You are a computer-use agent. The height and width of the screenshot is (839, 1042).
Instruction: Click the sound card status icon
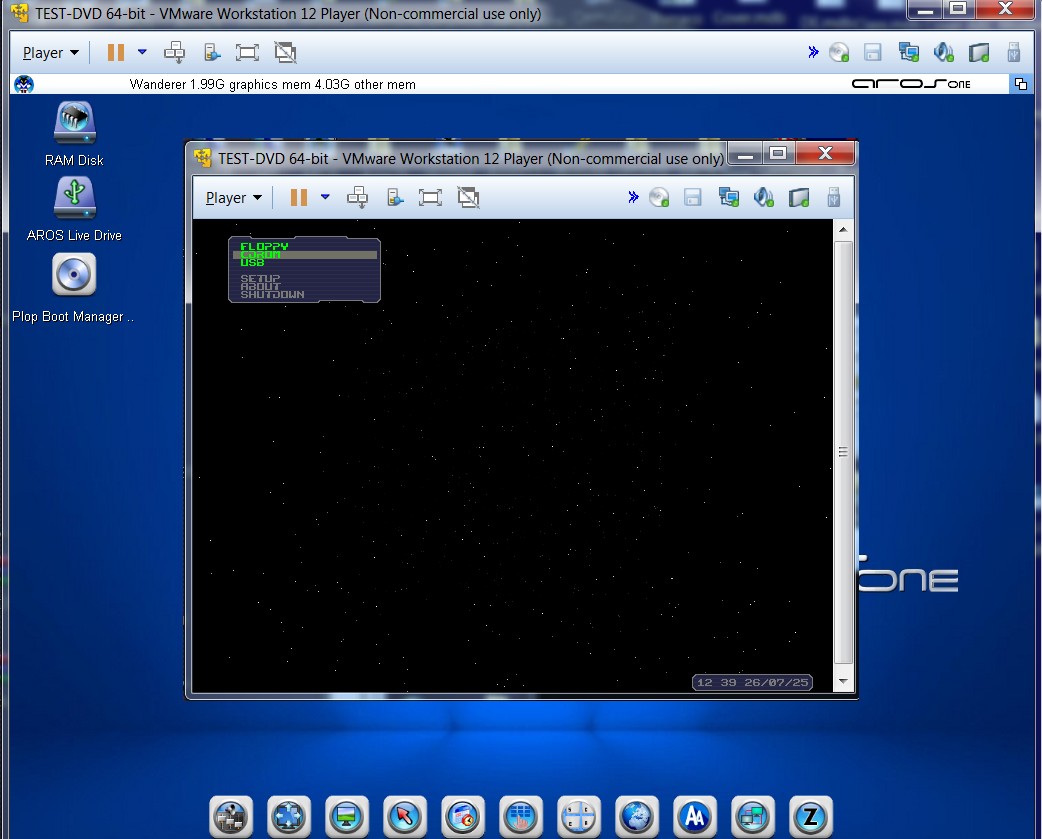(x=764, y=197)
